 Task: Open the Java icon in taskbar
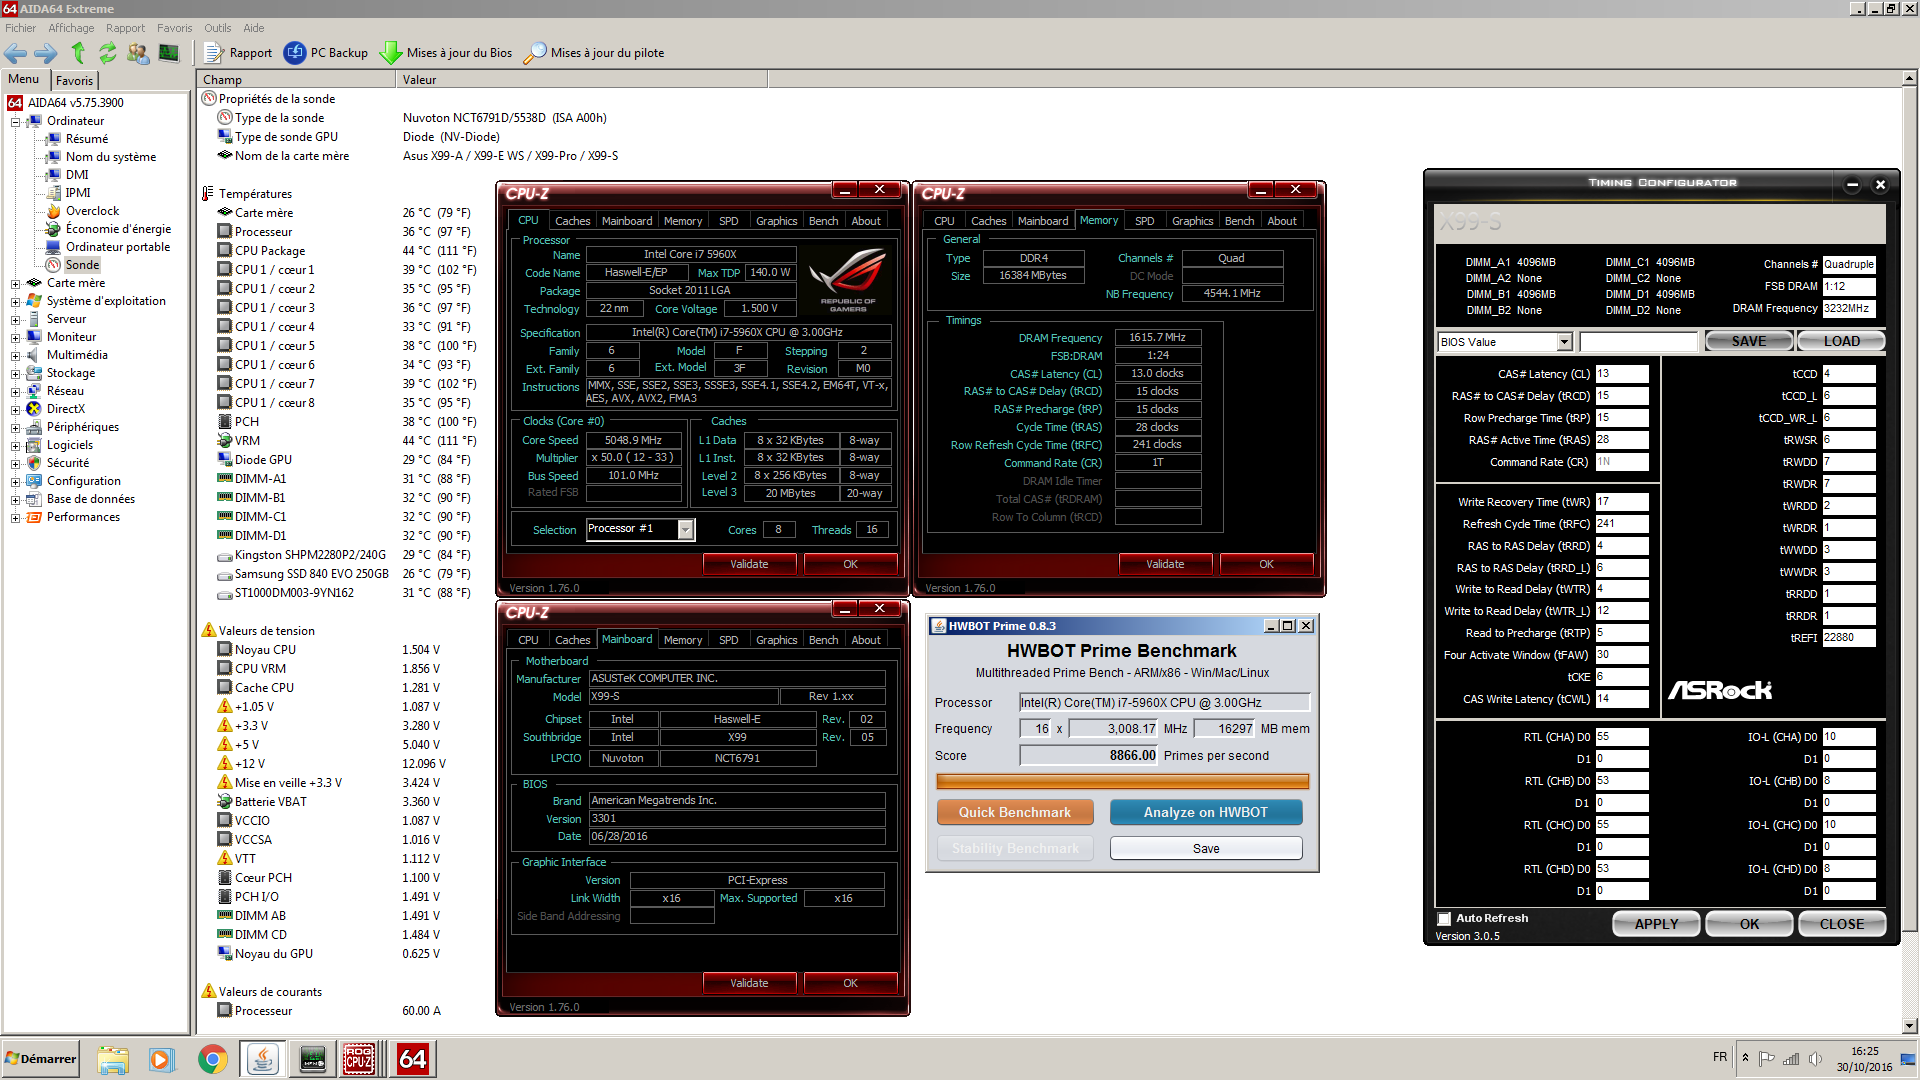coord(263,1059)
